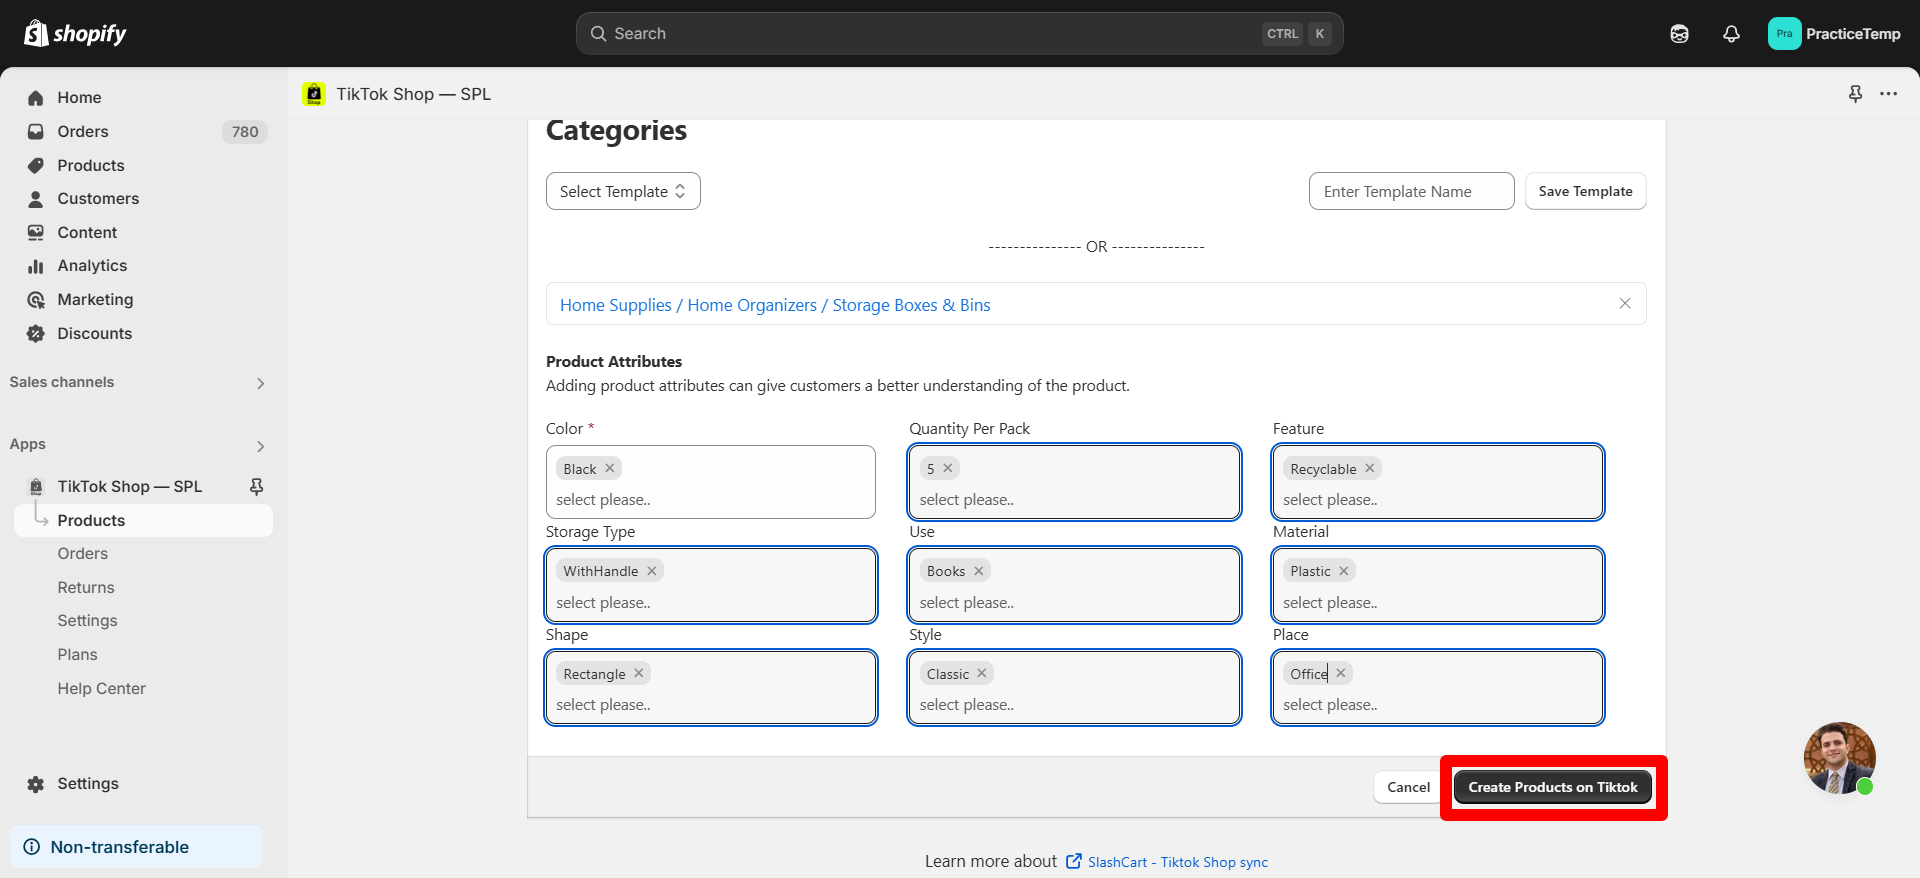Expand the Sales channels section
The width and height of the screenshot is (1920, 878).
click(x=260, y=383)
